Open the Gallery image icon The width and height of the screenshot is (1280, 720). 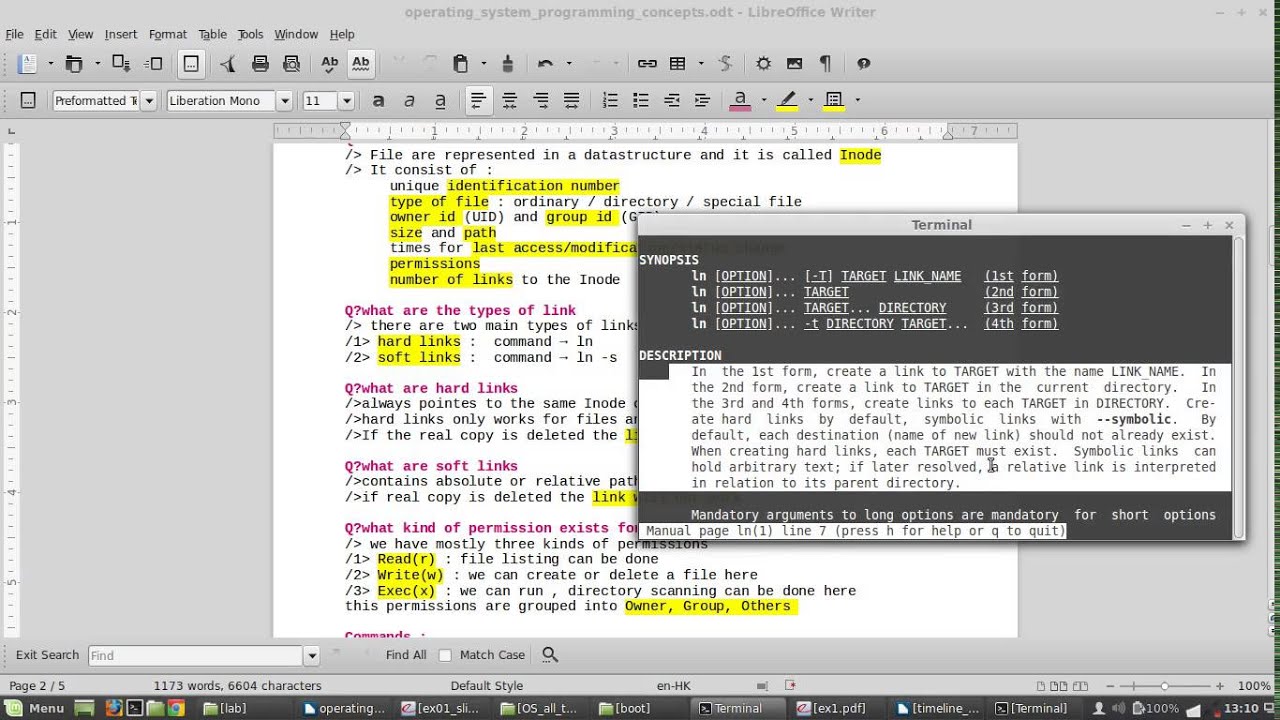(x=795, y=64)
